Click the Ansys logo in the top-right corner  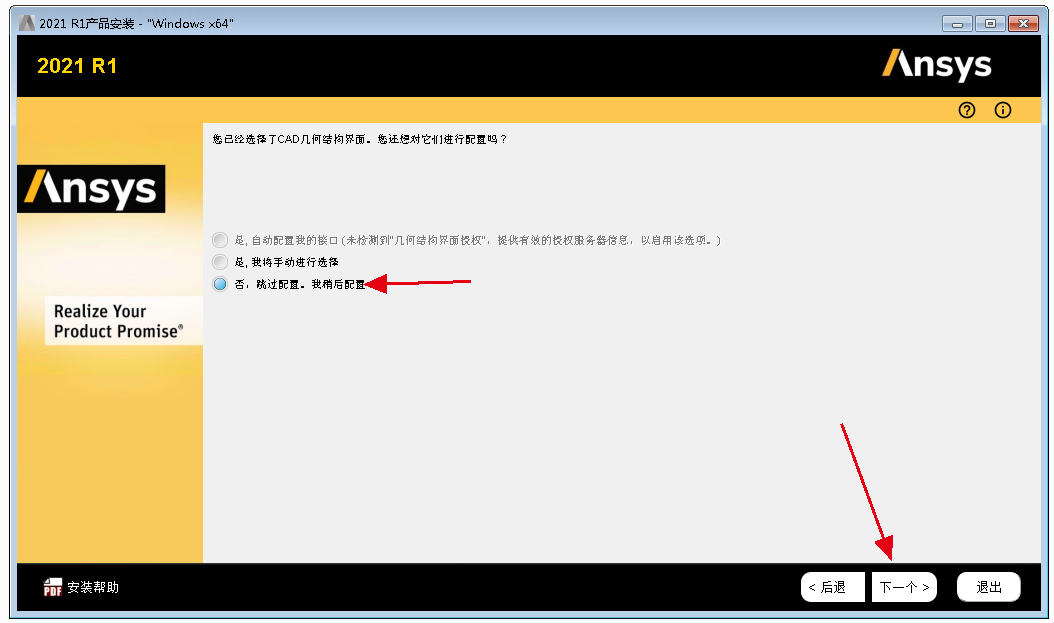coord(938,64)
